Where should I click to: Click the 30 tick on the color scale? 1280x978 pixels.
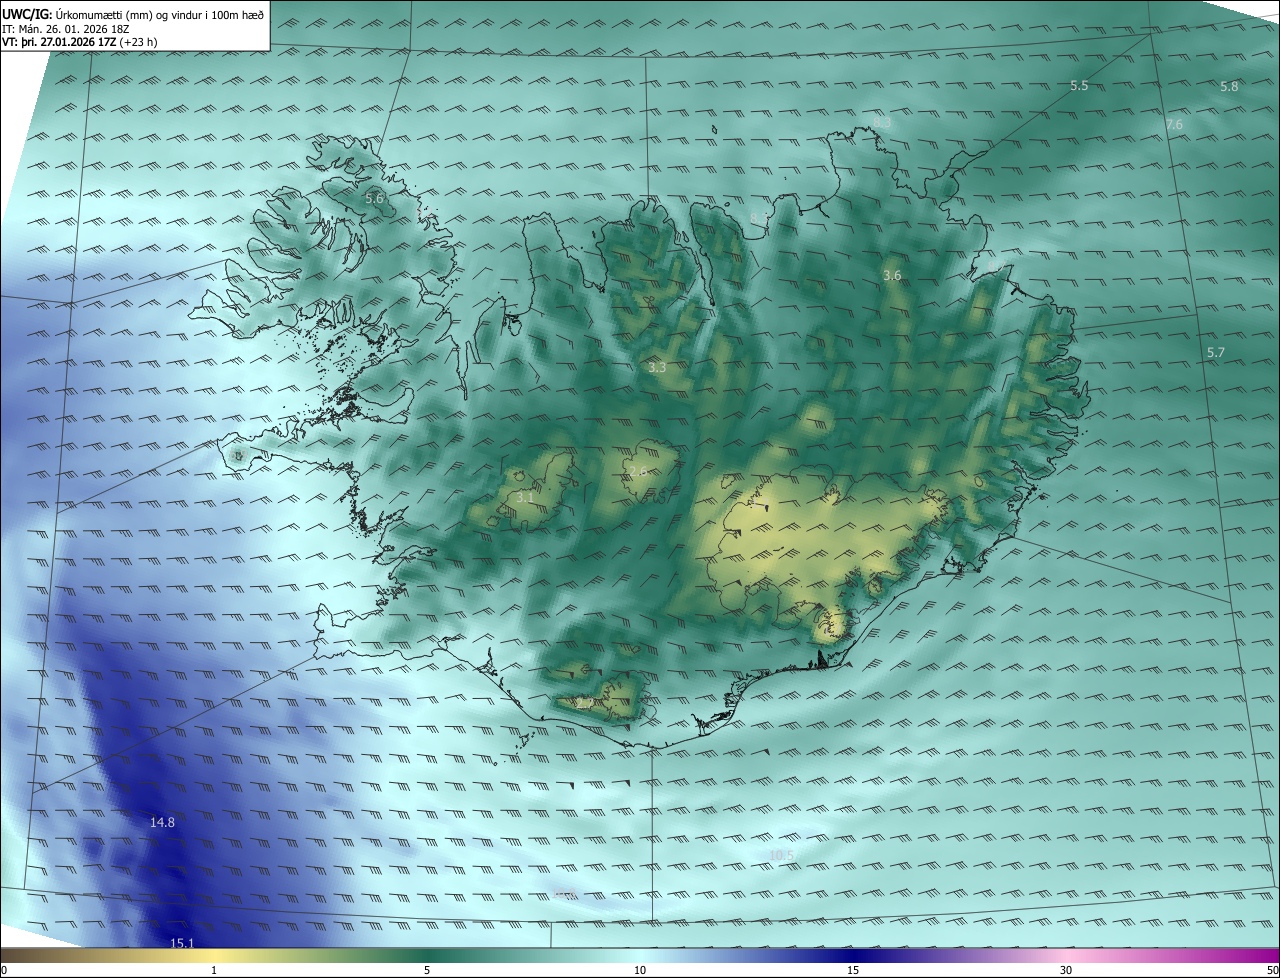pos(1066,970)
